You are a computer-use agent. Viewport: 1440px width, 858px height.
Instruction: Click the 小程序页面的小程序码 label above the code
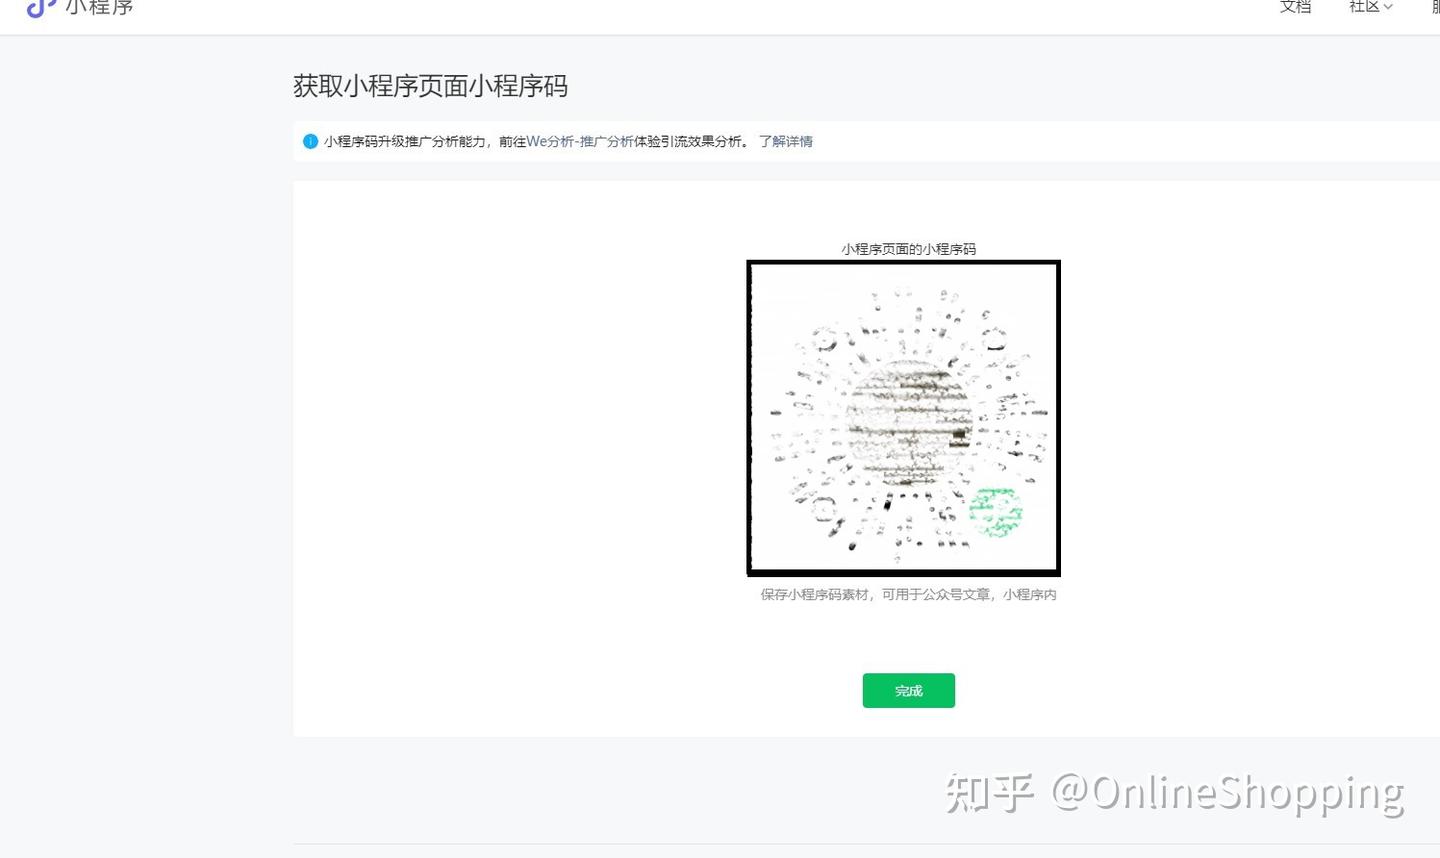pyautogui.click(x=908, y=249)
